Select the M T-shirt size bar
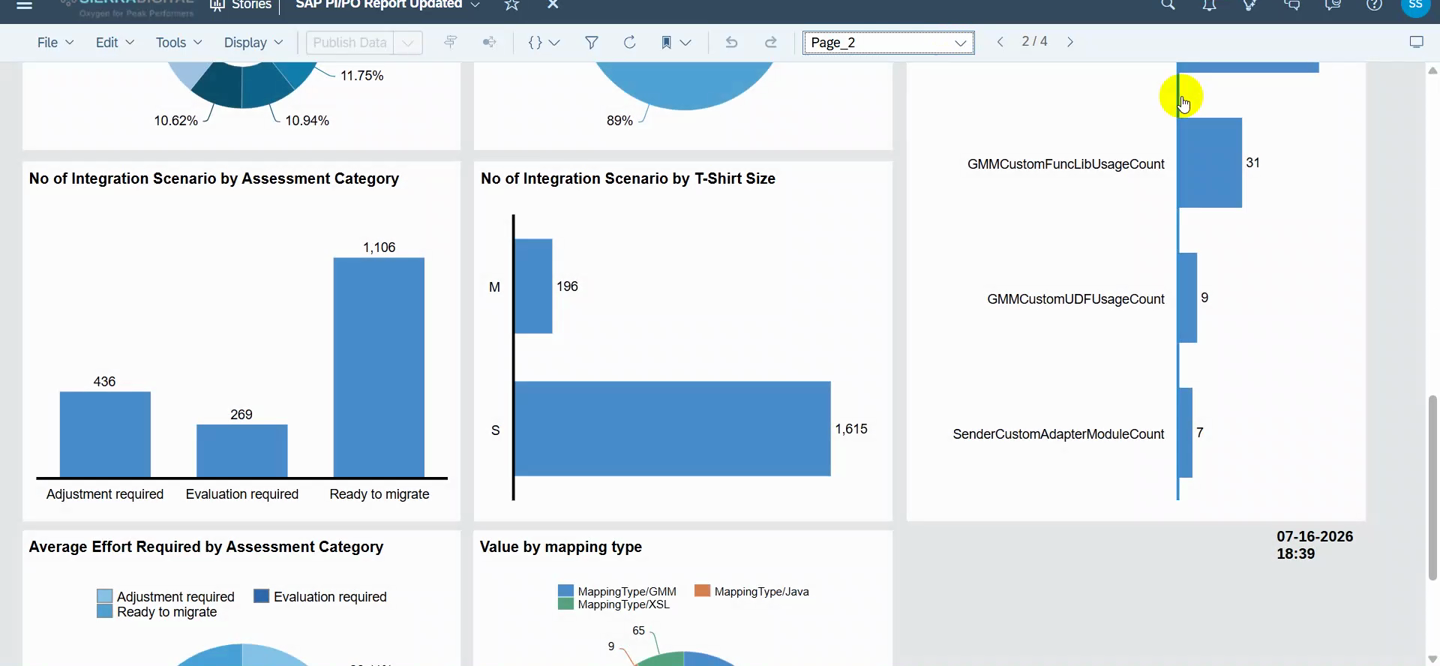This screenshot has height=666, width=1440. (x=533, y=286)
